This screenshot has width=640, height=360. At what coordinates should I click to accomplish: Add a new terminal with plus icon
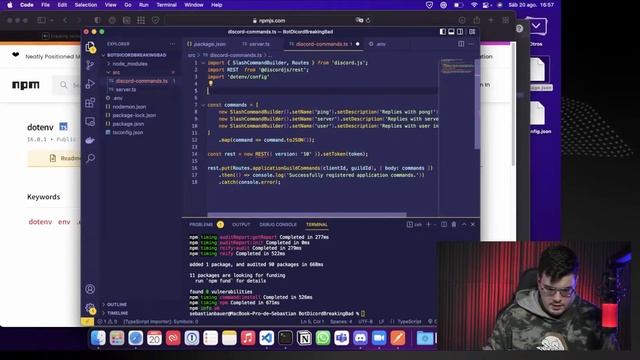[x=428, y=224]
